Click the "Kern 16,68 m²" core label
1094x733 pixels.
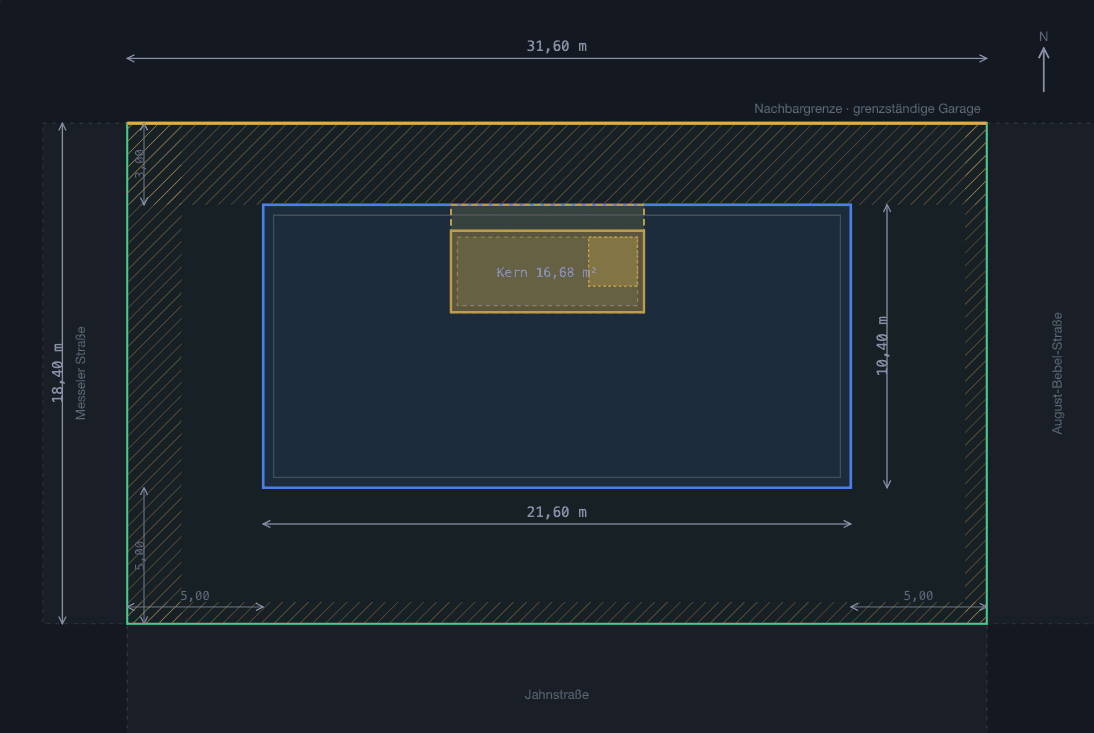546,272
